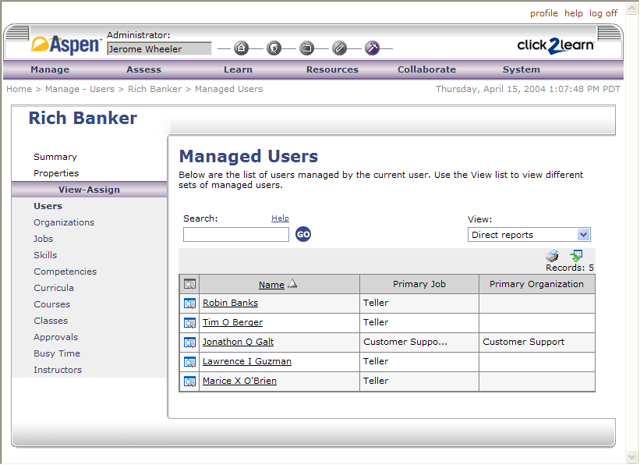Click the Primary Job column header
The height and width of the screenshot is (465, 640).
[x=419, y=284]
